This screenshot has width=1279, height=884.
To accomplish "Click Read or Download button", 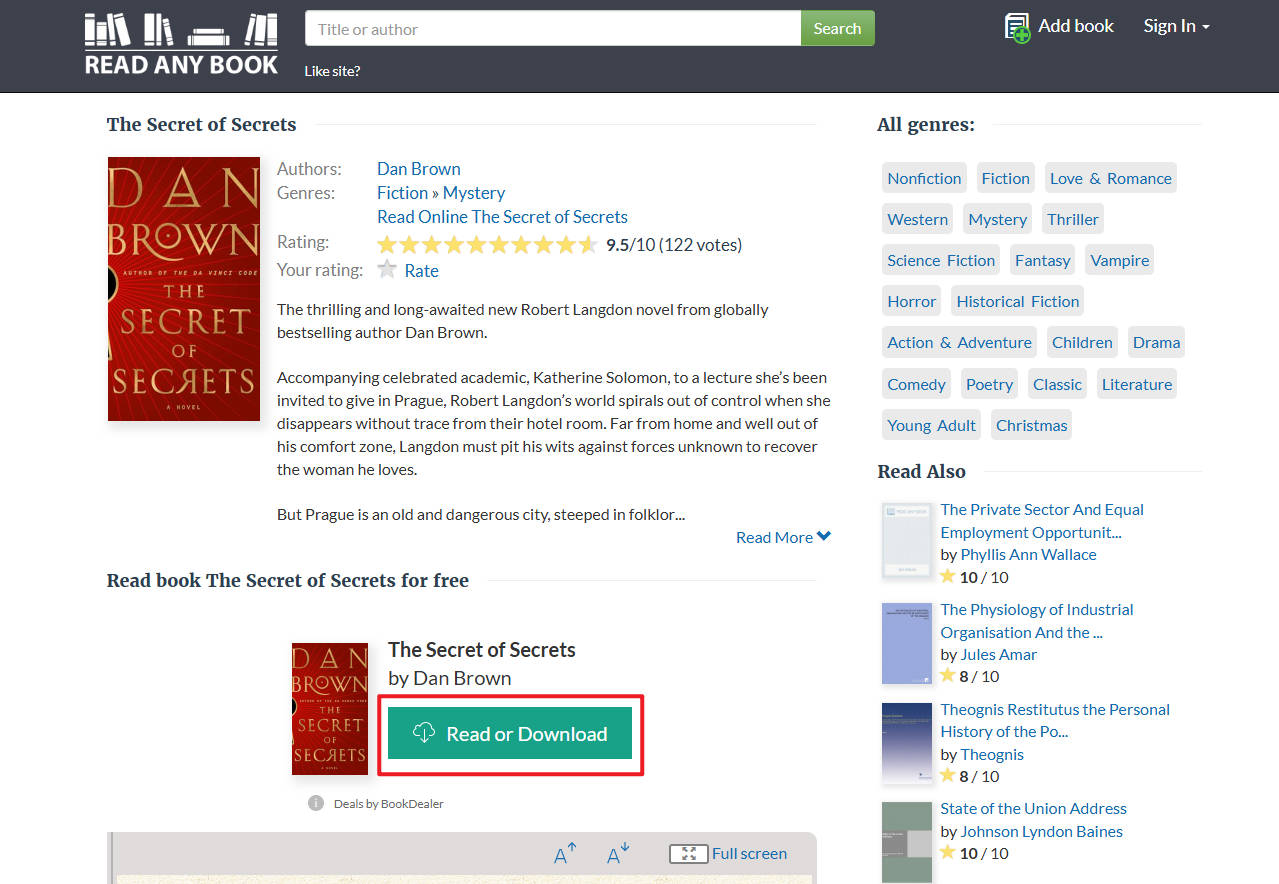I will coord(510,733).
